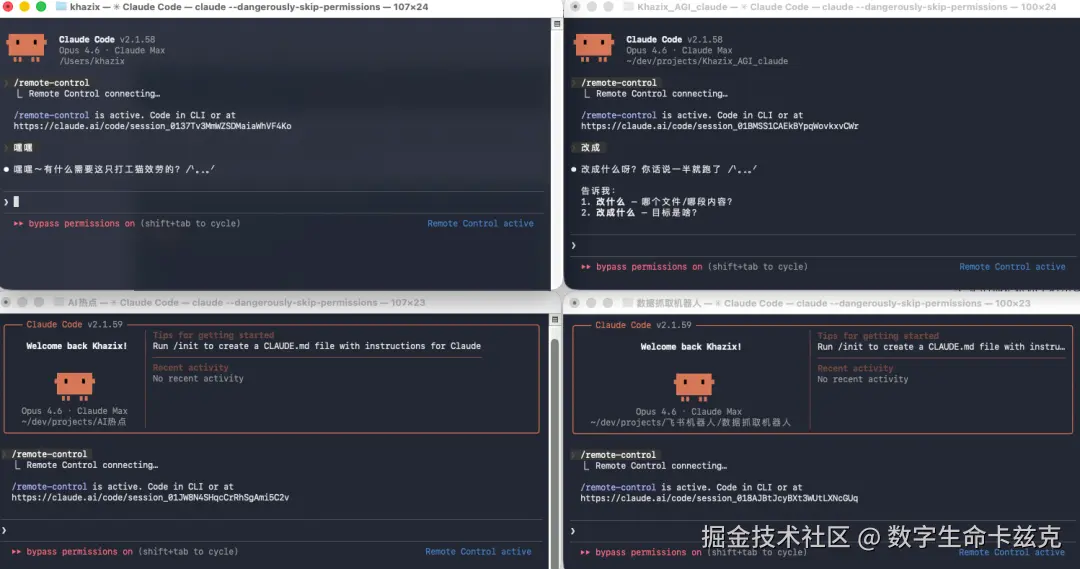
Task: Click the folder icon in Khazix_AGI_claude title bar
Action: click(628, 6)
